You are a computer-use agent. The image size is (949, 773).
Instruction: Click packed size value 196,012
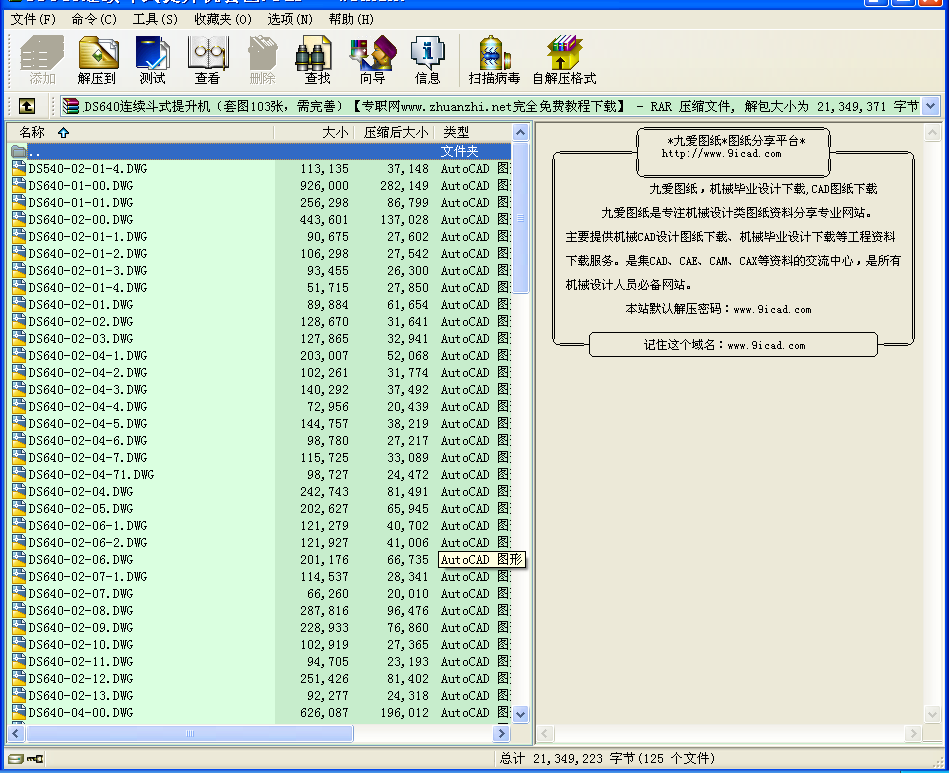pos(404,713)
